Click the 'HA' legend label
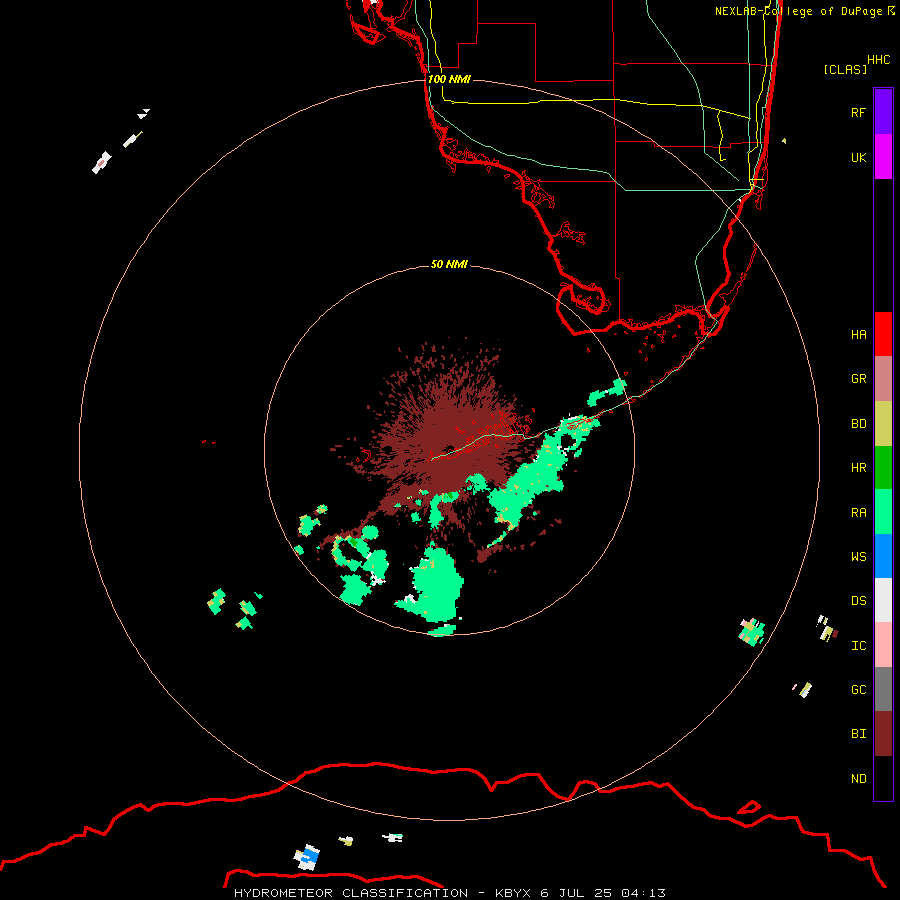This screenshot has height=900, width=900. coord(858,335)
